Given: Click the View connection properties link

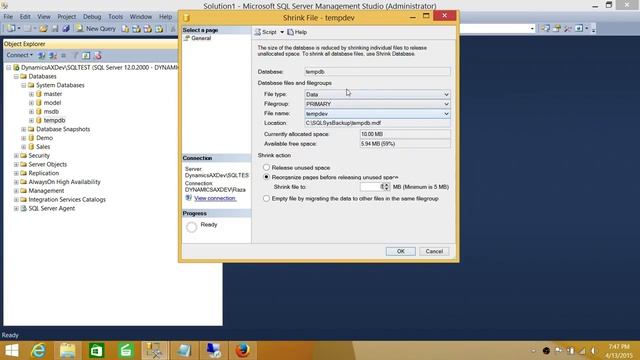Looking at the screenshot, I should 215,198.
